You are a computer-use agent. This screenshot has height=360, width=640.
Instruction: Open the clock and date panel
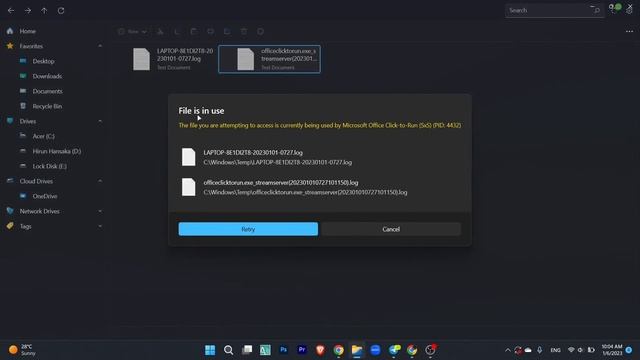coord(612,350)
